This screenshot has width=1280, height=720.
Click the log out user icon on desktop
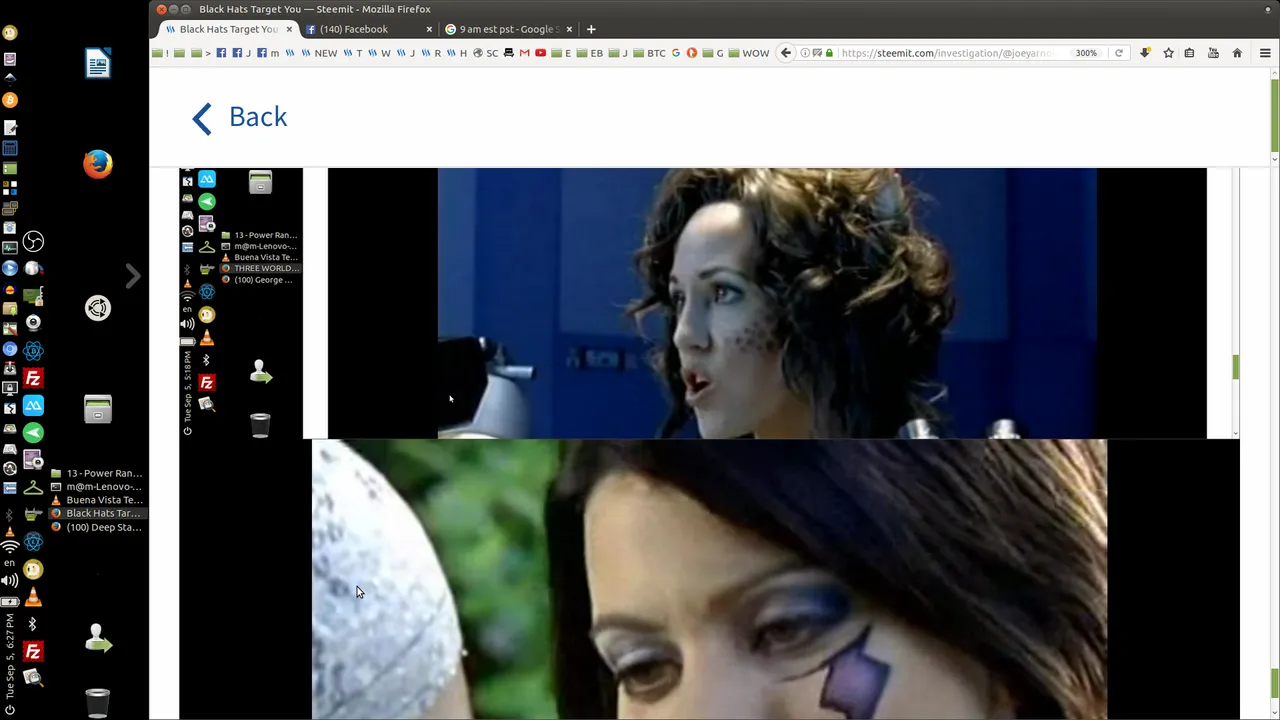tap(98, 638)
